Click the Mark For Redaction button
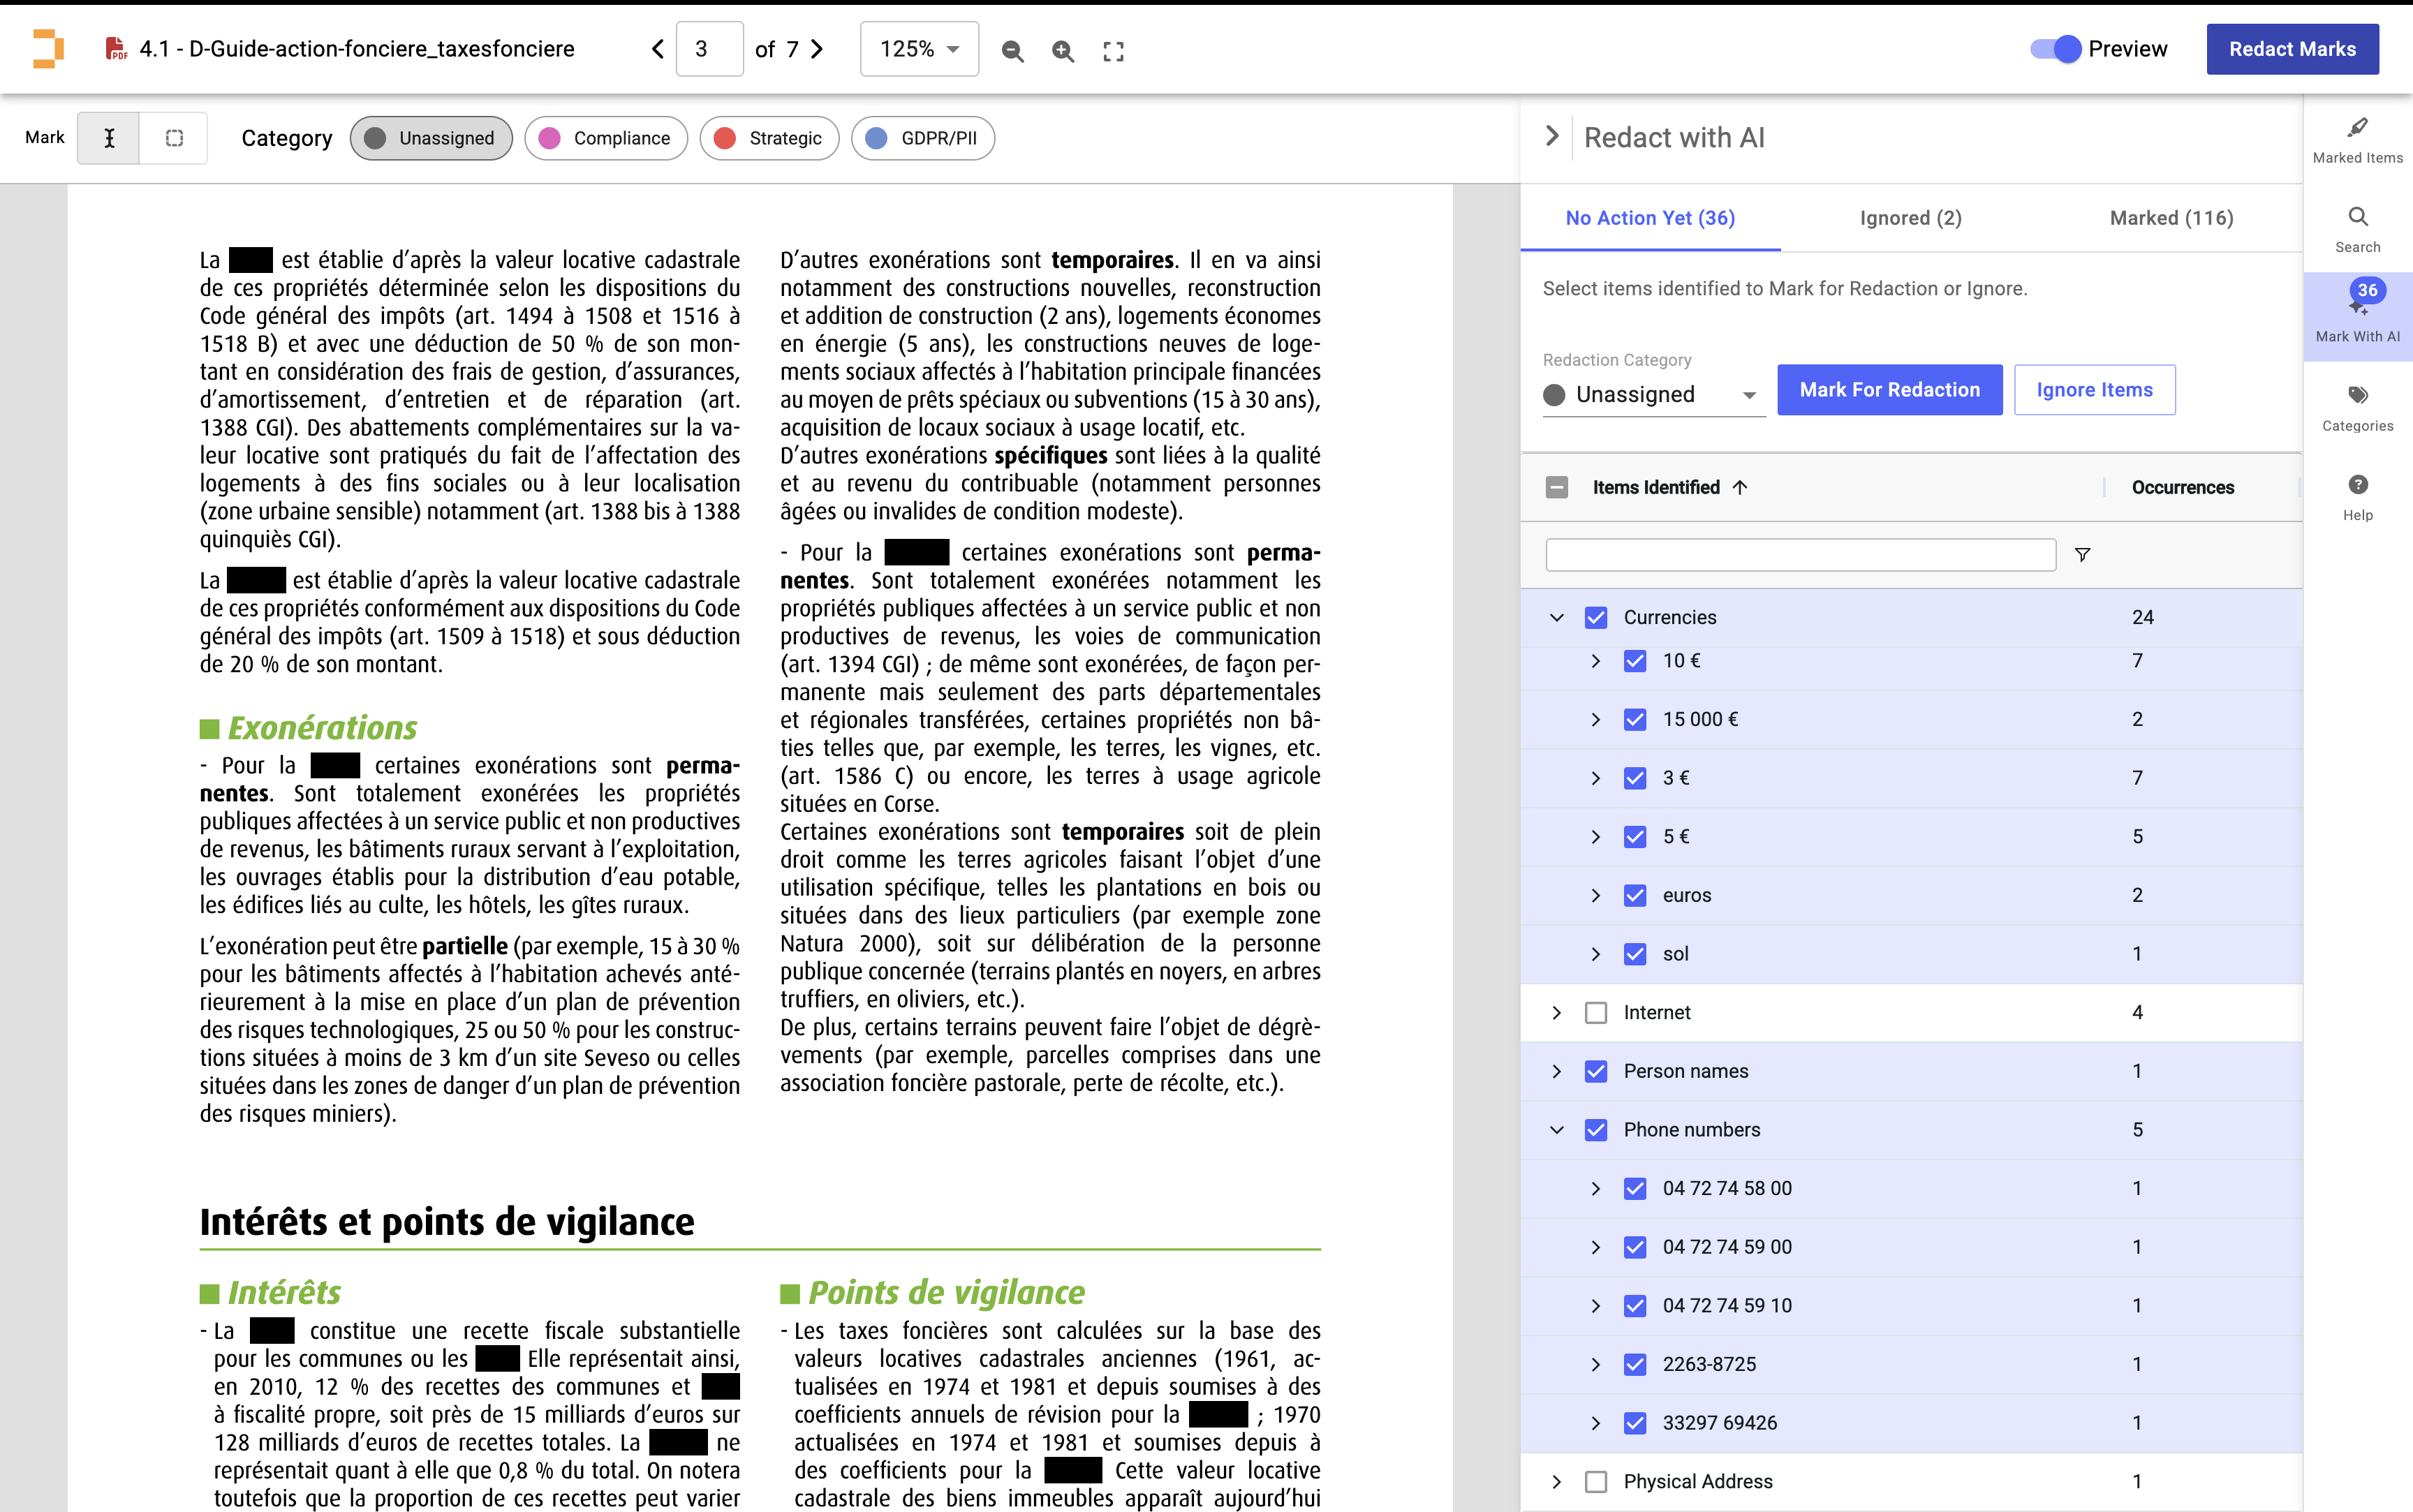The height and width of the screenshot is (1512, 2413). 1889,389
